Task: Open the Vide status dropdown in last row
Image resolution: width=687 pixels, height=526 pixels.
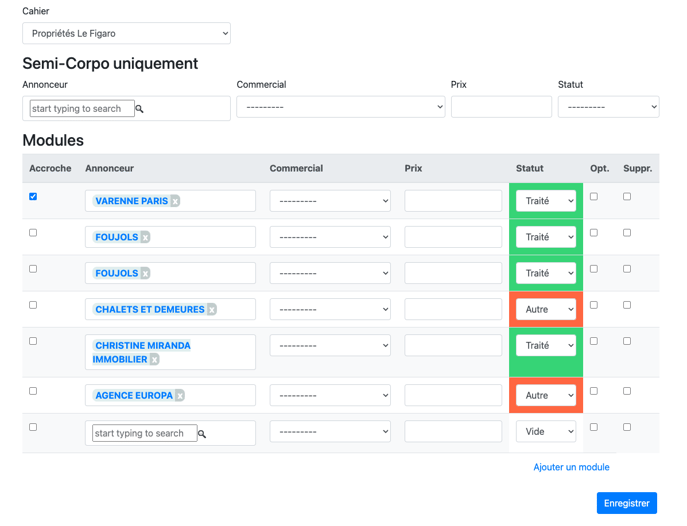Action: pyautogui.click(x=546, y=432)
